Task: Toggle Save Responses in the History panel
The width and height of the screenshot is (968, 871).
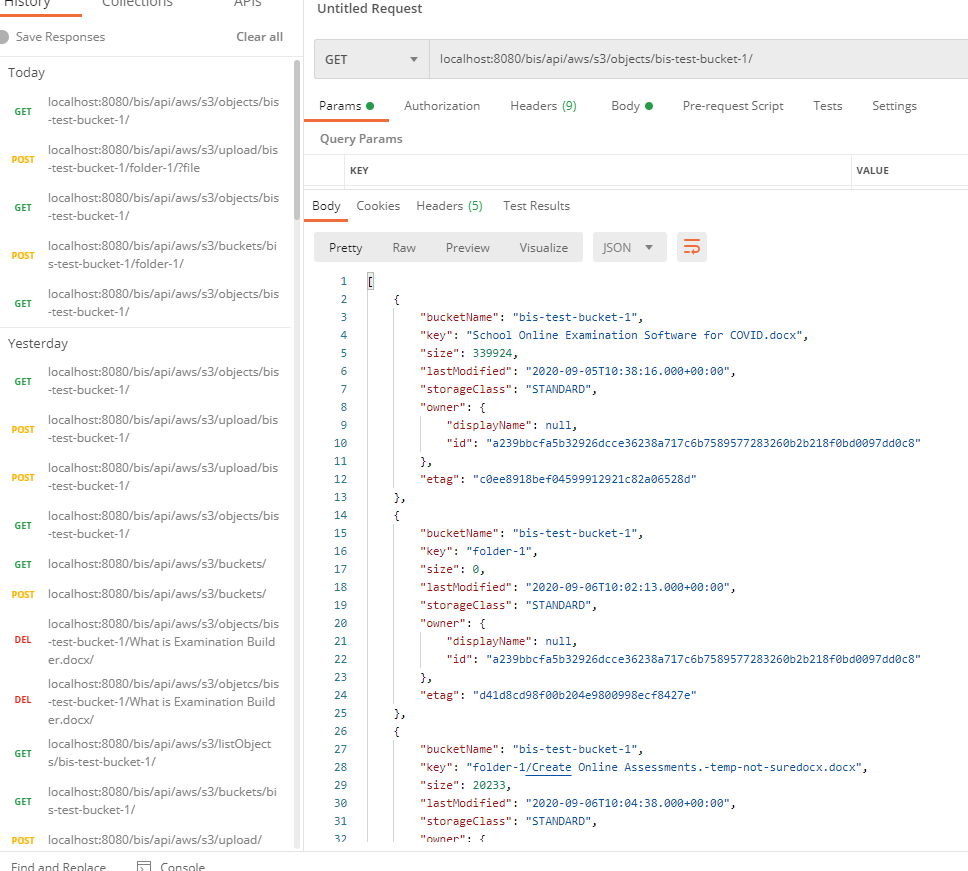Action: pyautogui.click(x=8, y=36)
